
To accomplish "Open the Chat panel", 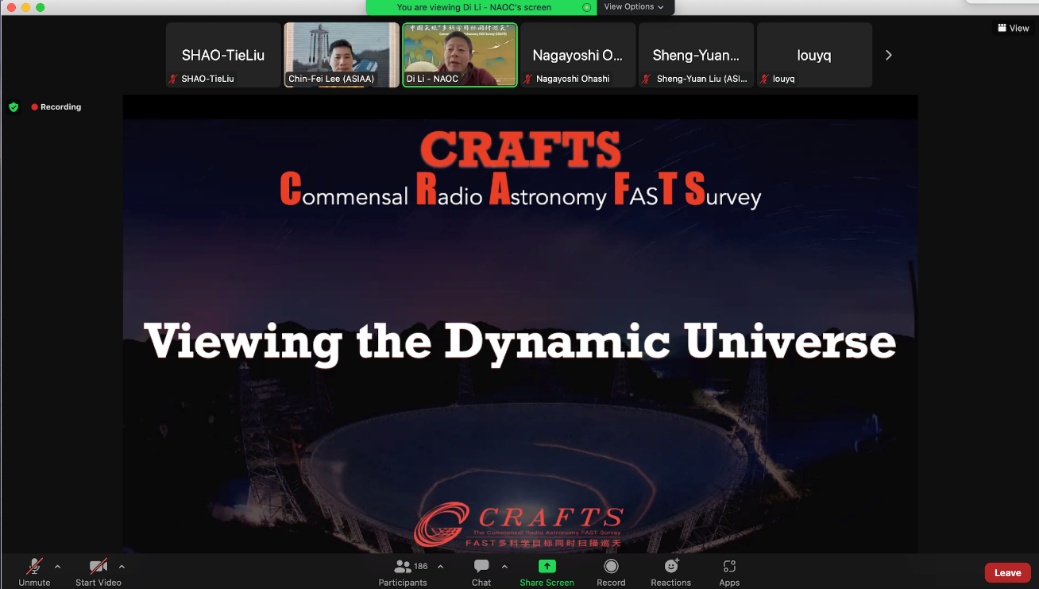I will pyautogui.click(x=481, y=571).
